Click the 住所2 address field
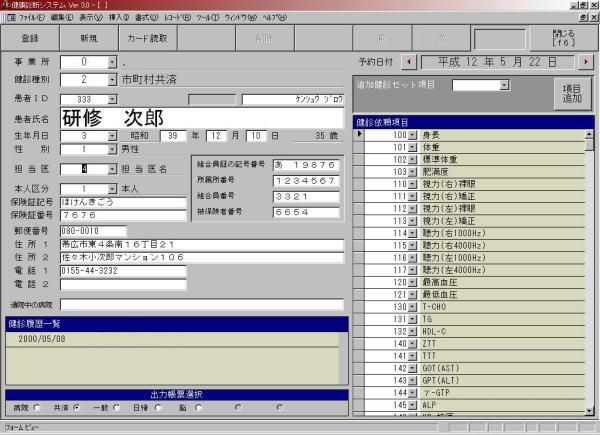This screenshot has height=435, width=600. point(202,257)
